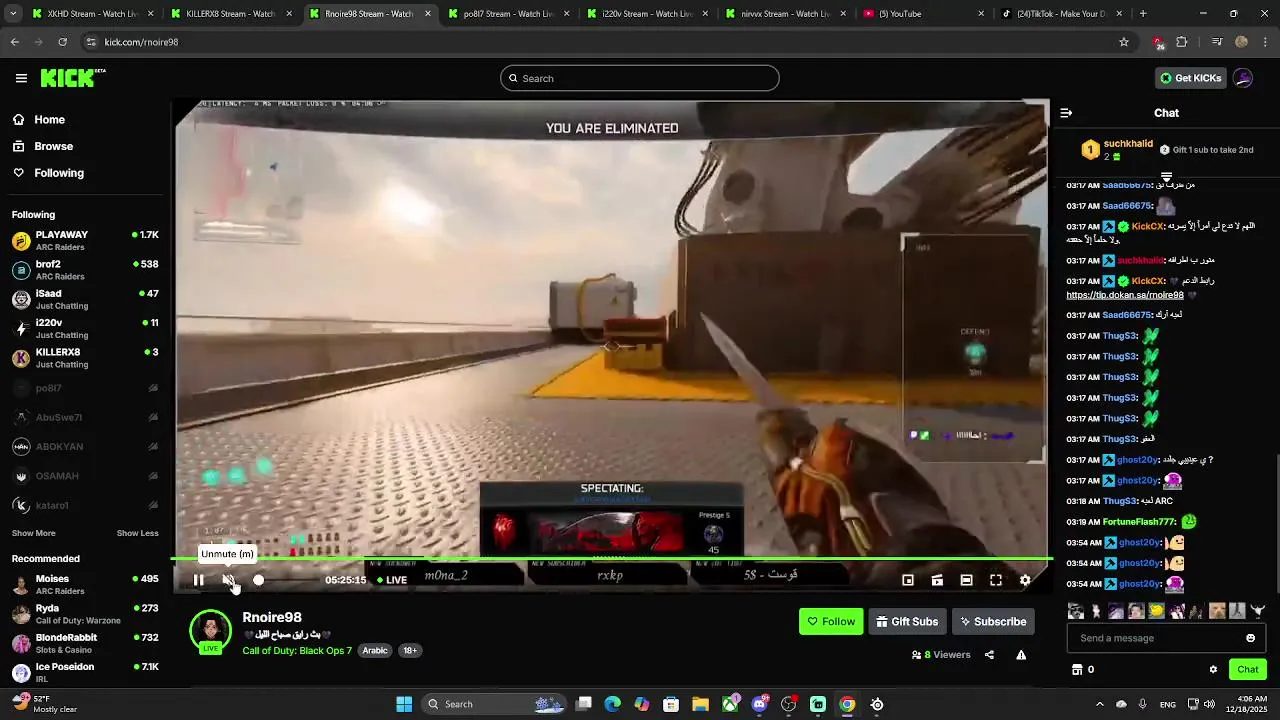This screenshot has width=1280, height=720.
Task: Open Rnoire98 profile avatar
Action: [211, 632]
